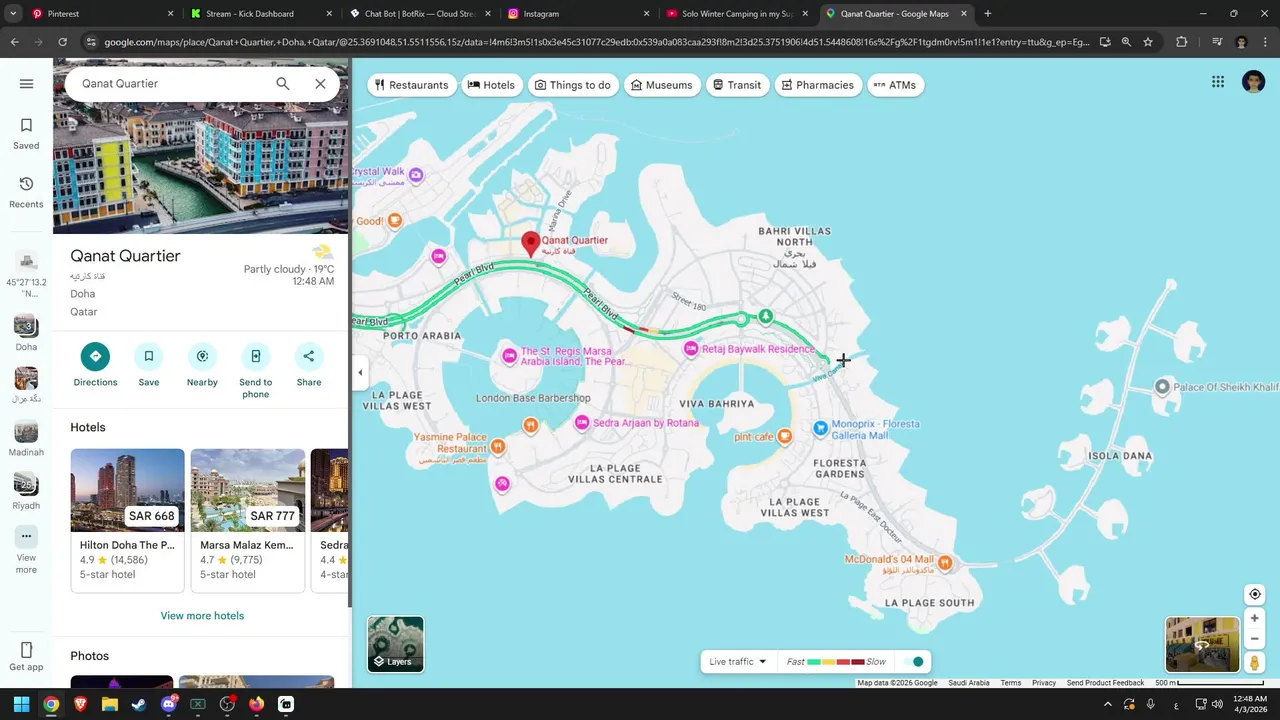Viewport: 1280px width, 720px height.
Task: Open the View more recents button
Action: tap(26, 549)
